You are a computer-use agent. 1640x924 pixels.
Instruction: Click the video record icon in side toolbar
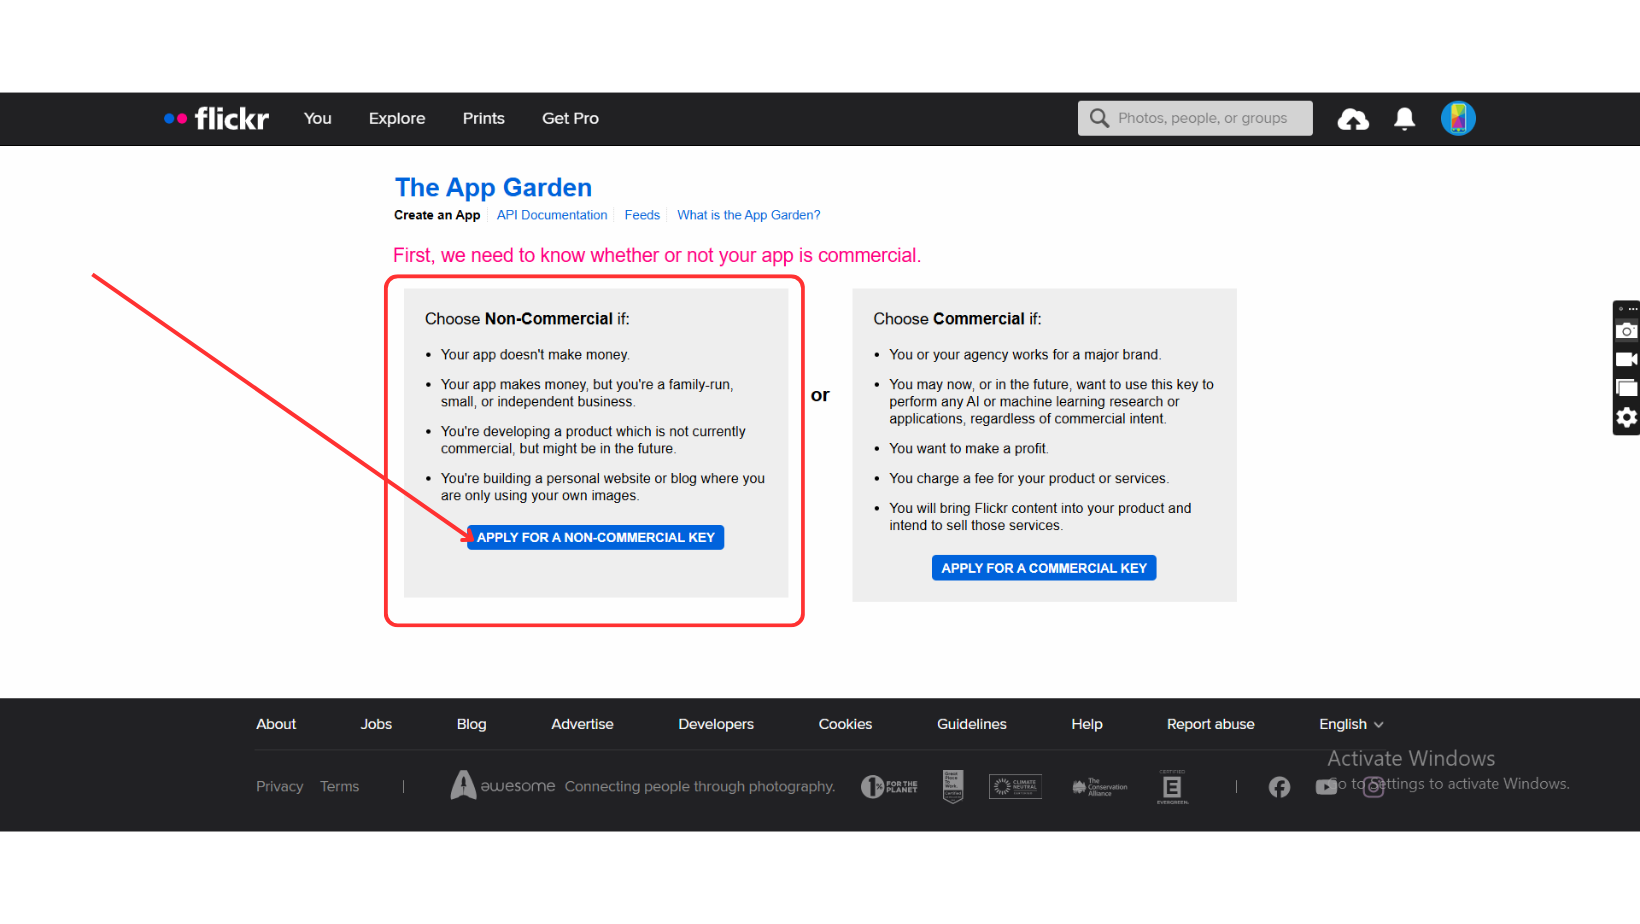click(x=1627, y=359)
